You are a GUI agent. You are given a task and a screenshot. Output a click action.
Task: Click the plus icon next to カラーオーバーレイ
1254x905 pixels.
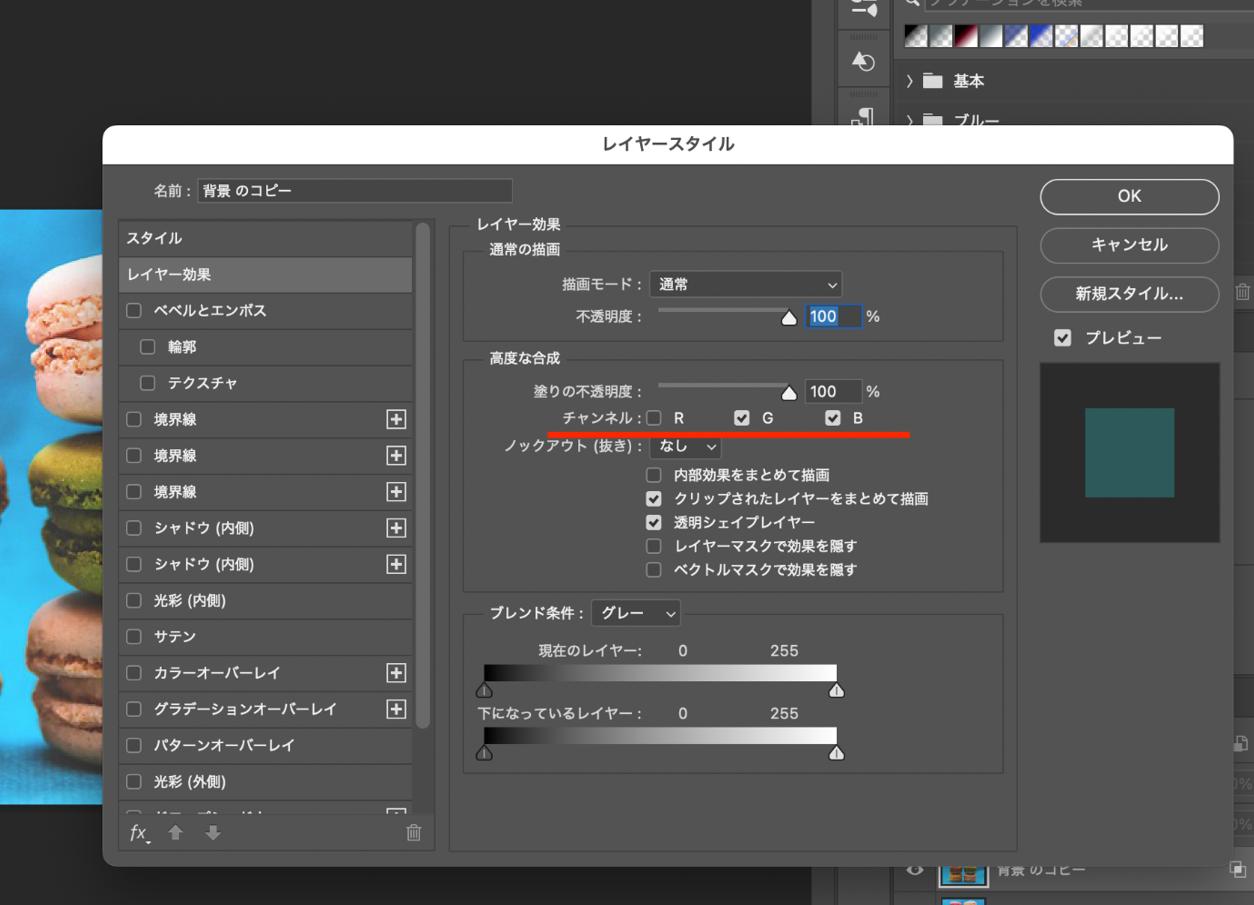[x=396, y=673]
